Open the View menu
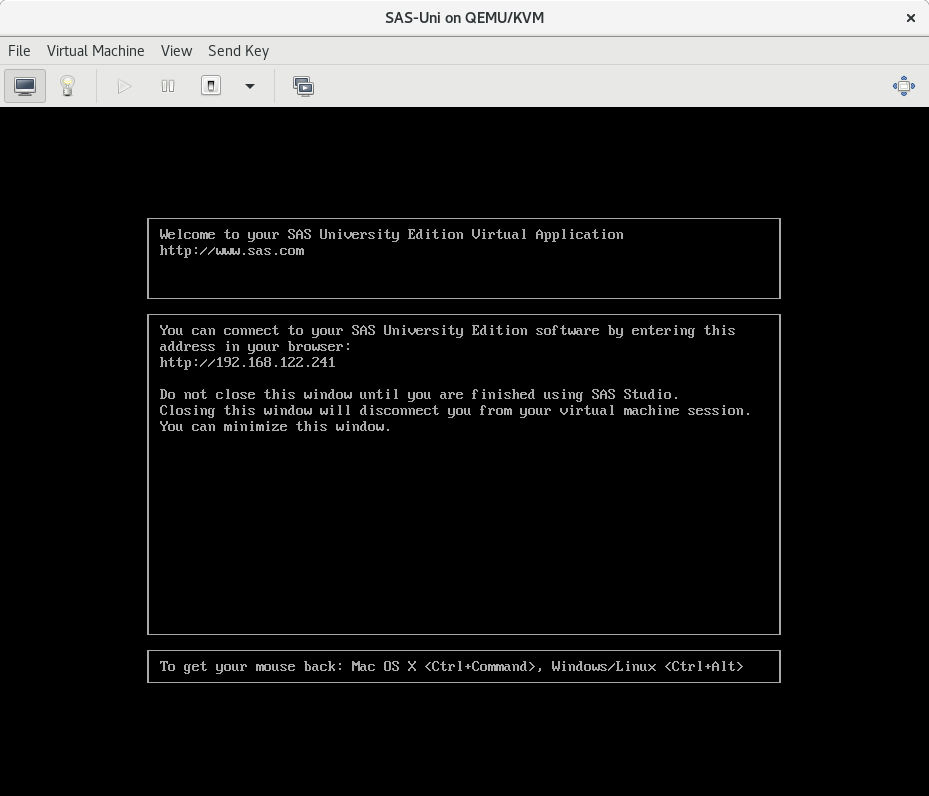 [x=177, y=51]
